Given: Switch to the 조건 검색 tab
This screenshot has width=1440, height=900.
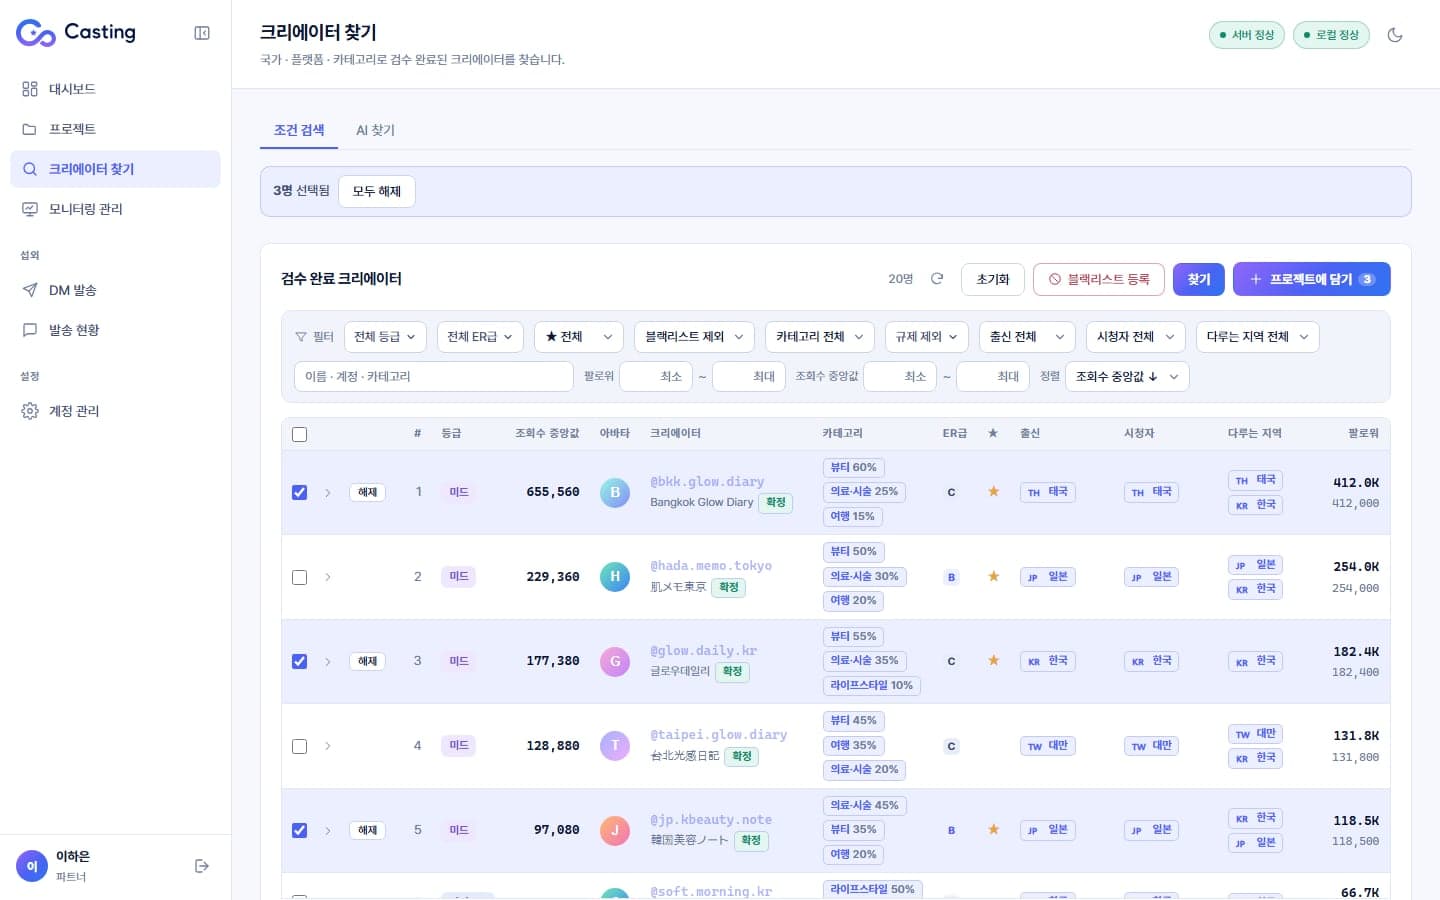Looking at the screenshot, I should [299, 130].
